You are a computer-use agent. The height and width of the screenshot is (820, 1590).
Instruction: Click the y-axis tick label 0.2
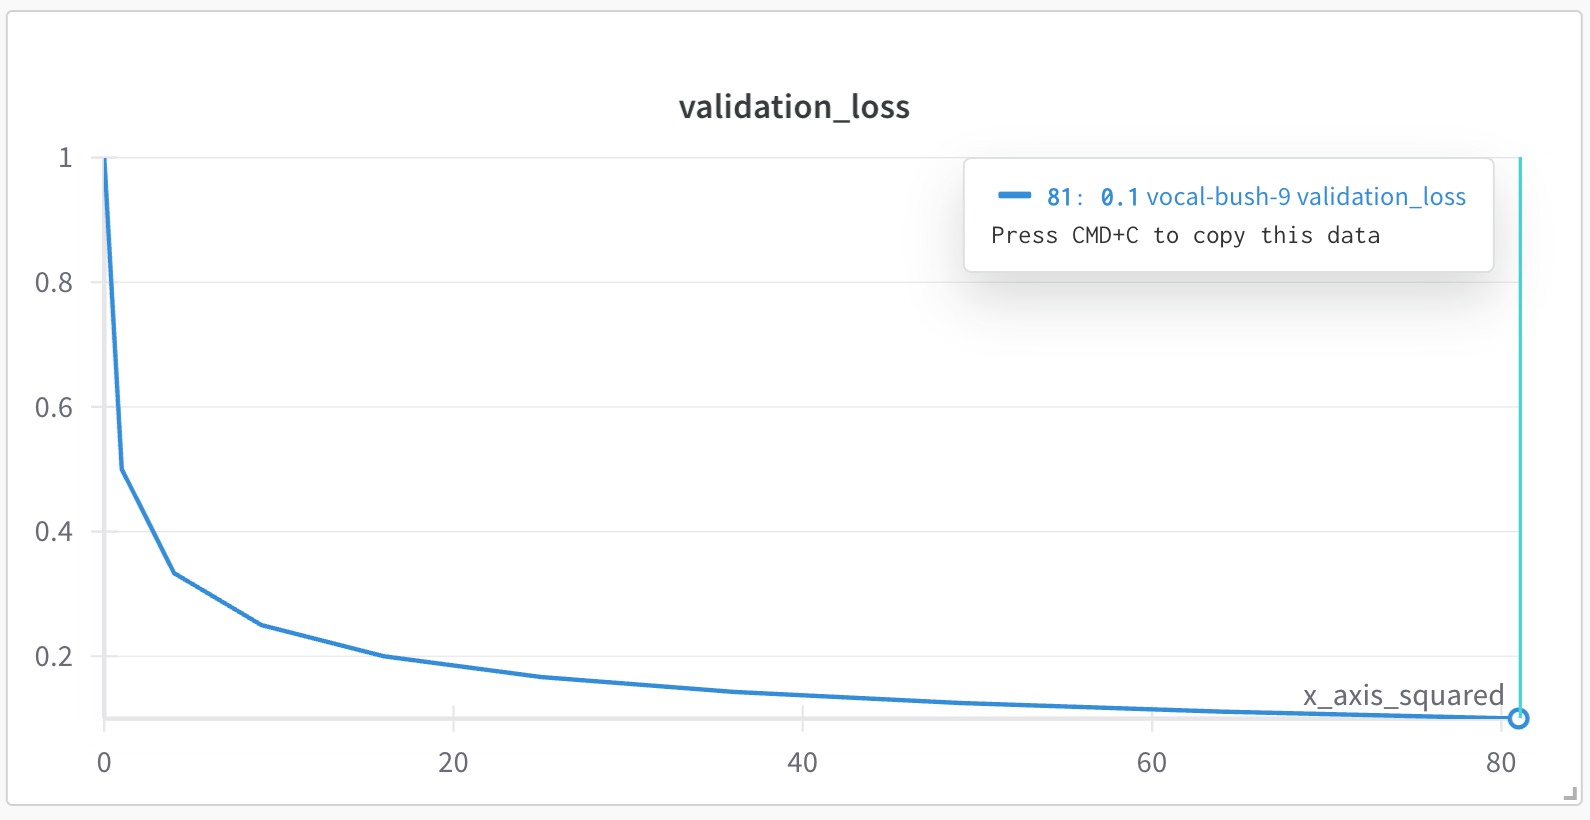54,657
